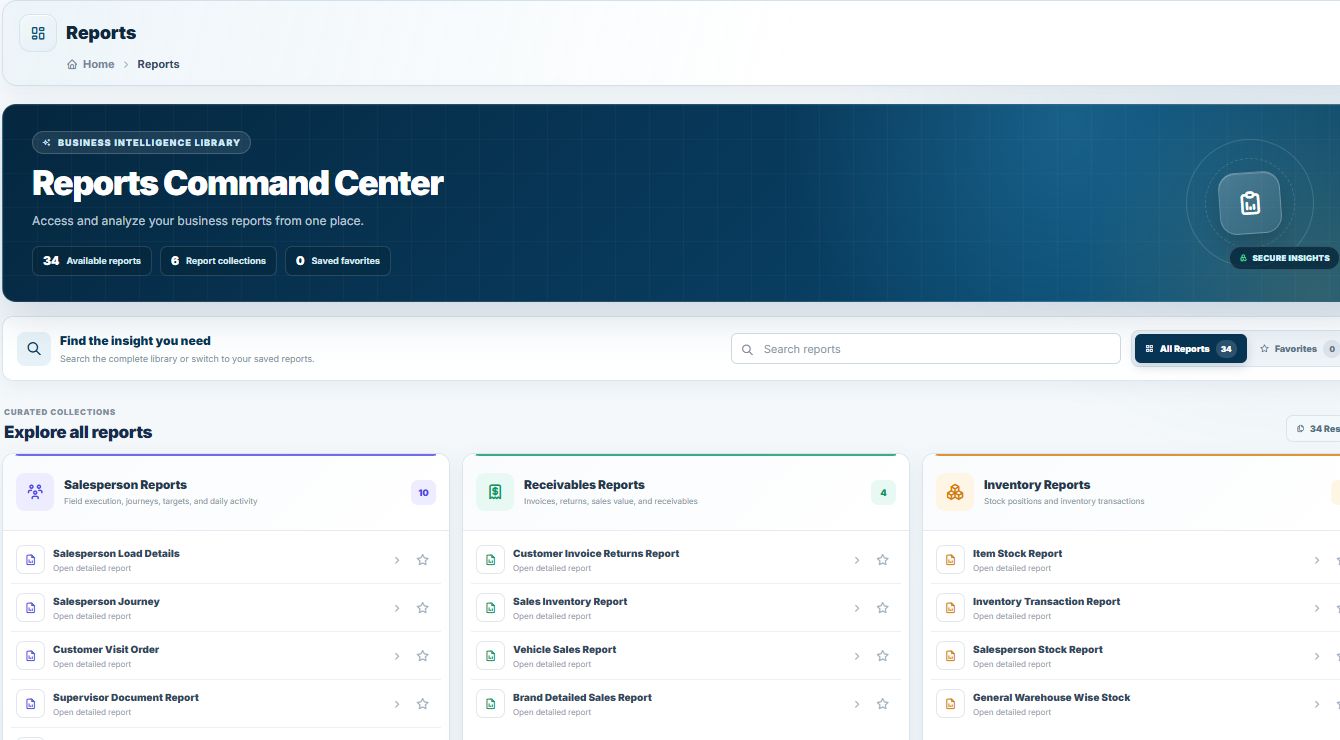Click the Inventory Reports collection icon
Viewport: 1340px width, 740px height.
point(955,492)
